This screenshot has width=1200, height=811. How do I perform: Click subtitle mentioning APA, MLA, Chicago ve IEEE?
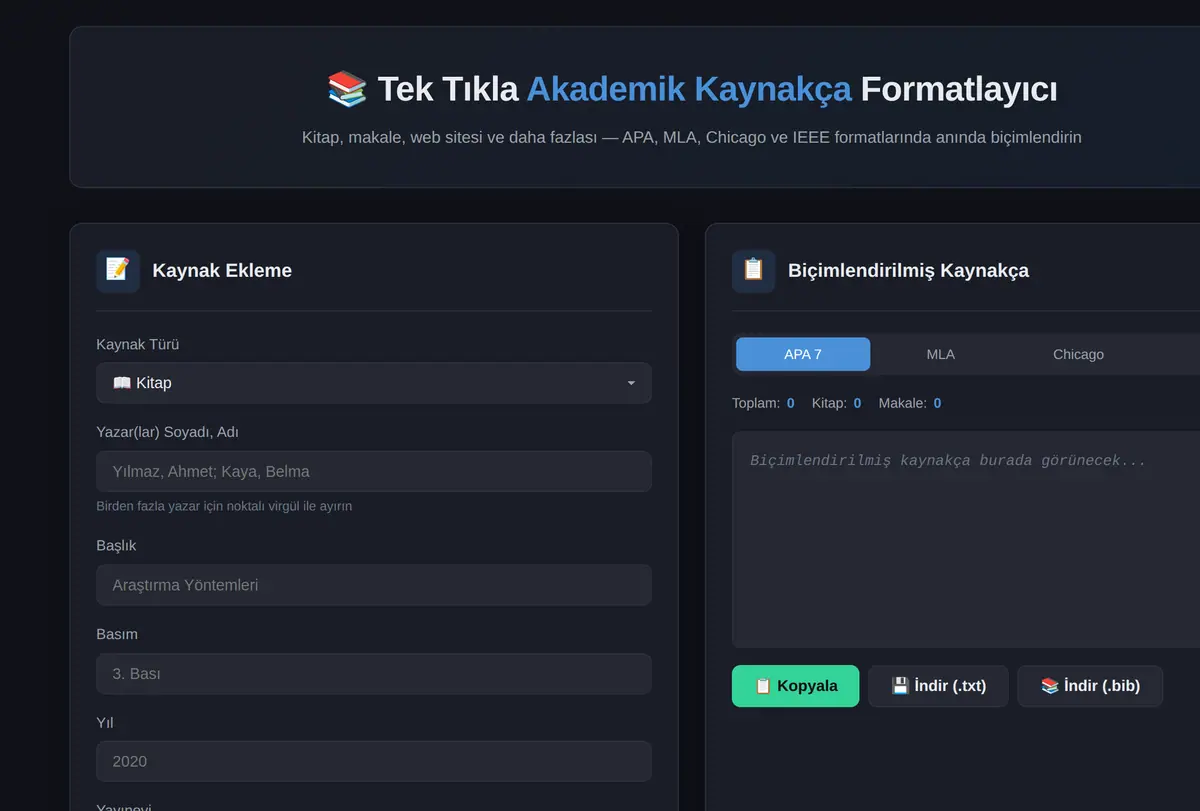[692, 137]
